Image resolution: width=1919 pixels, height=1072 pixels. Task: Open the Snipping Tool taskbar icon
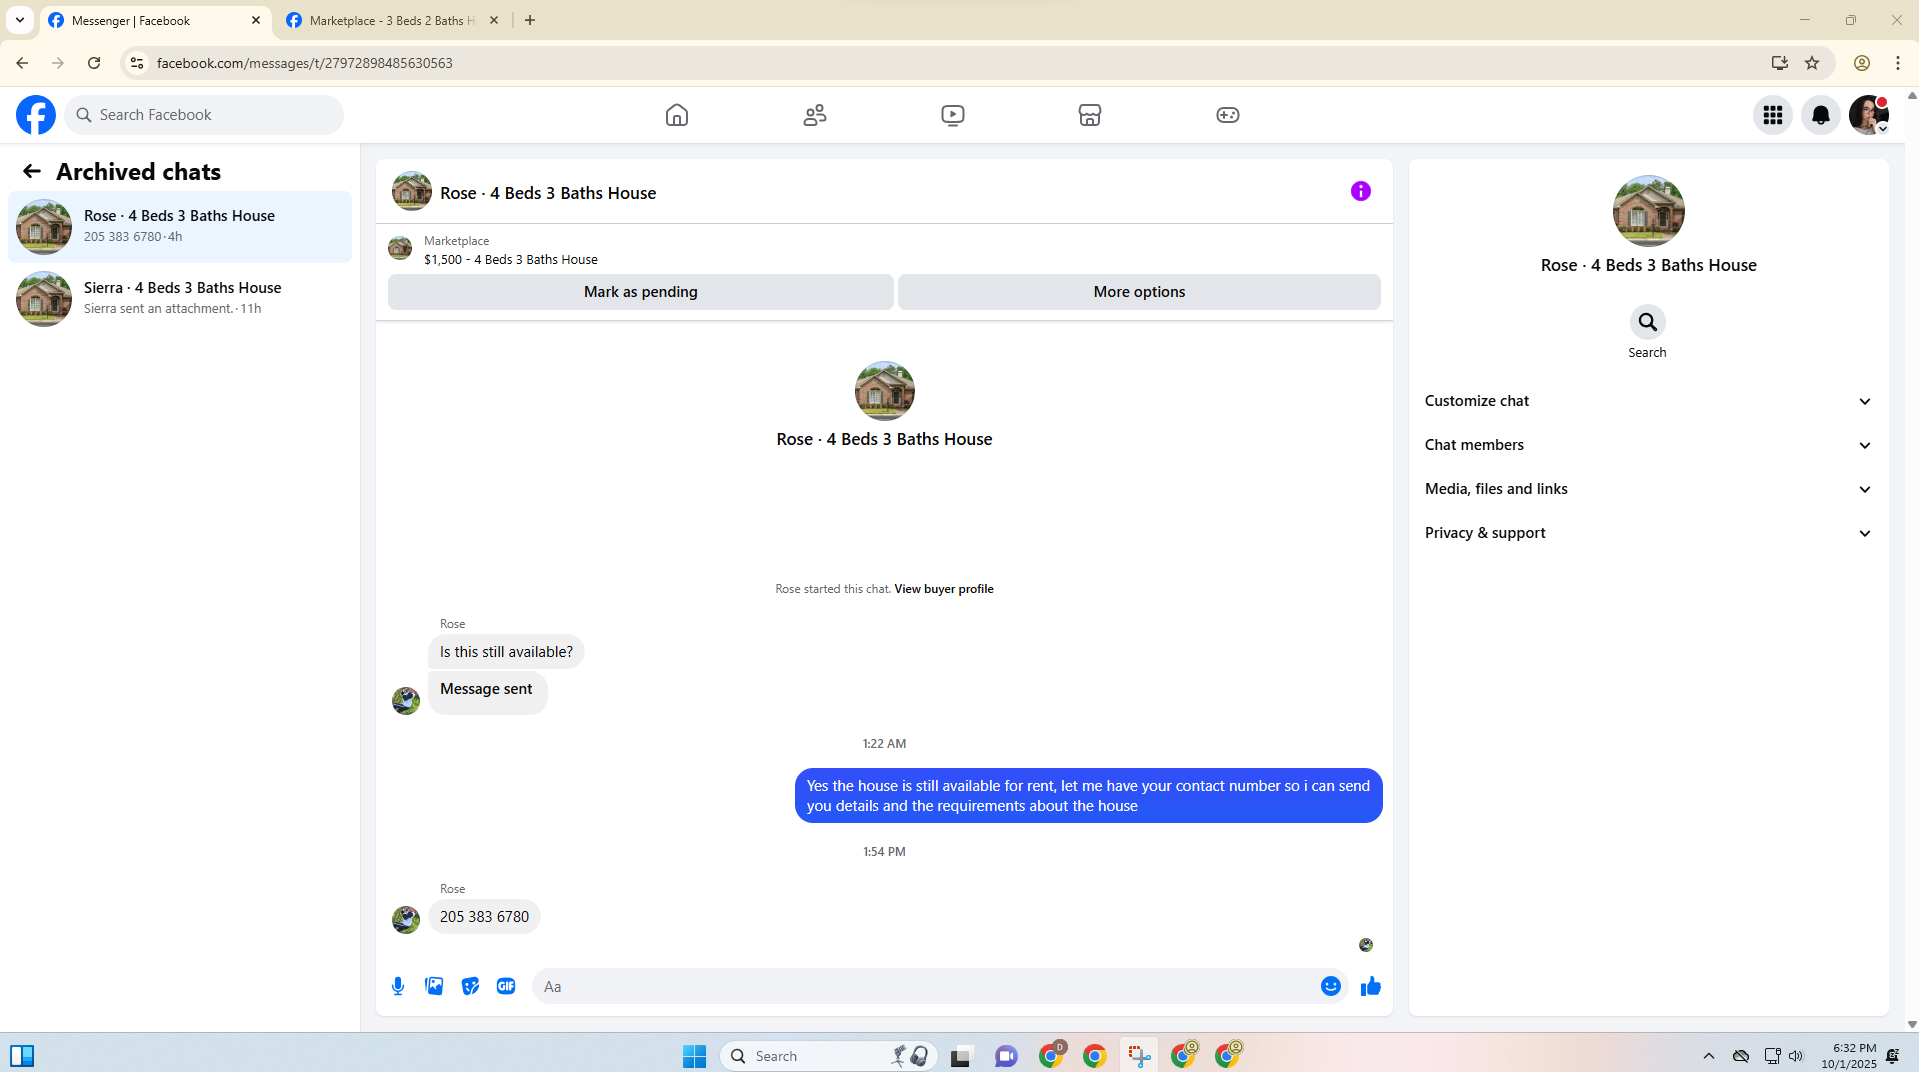coord(1139,1056)
